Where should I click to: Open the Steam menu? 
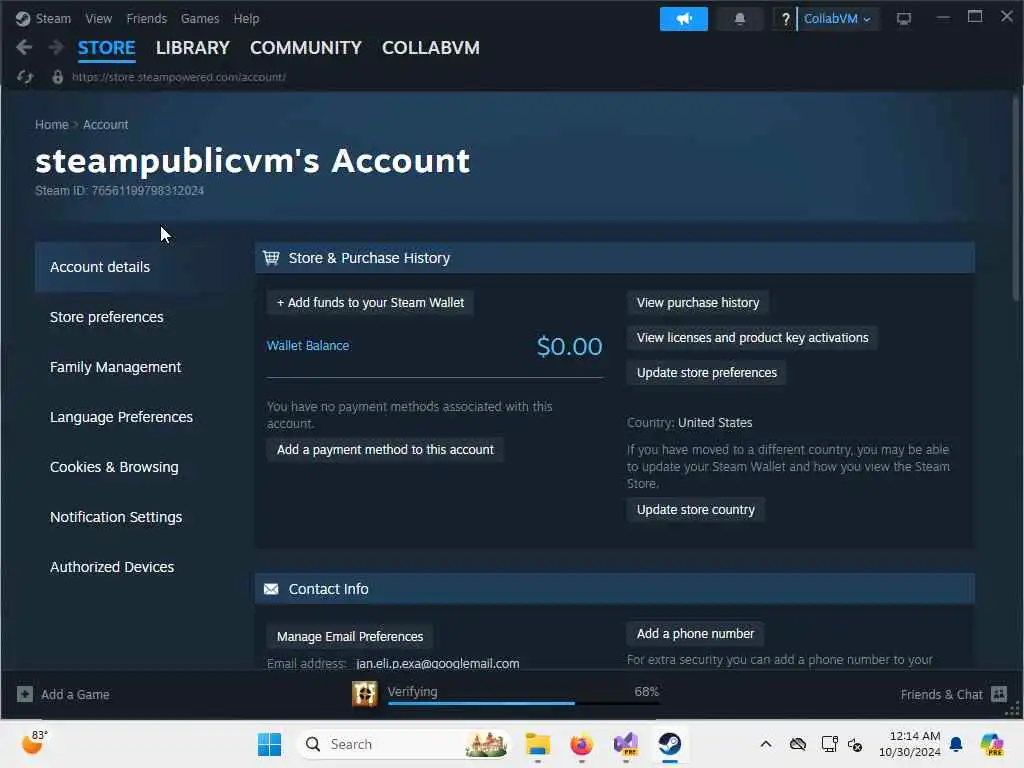coord(53,19)
